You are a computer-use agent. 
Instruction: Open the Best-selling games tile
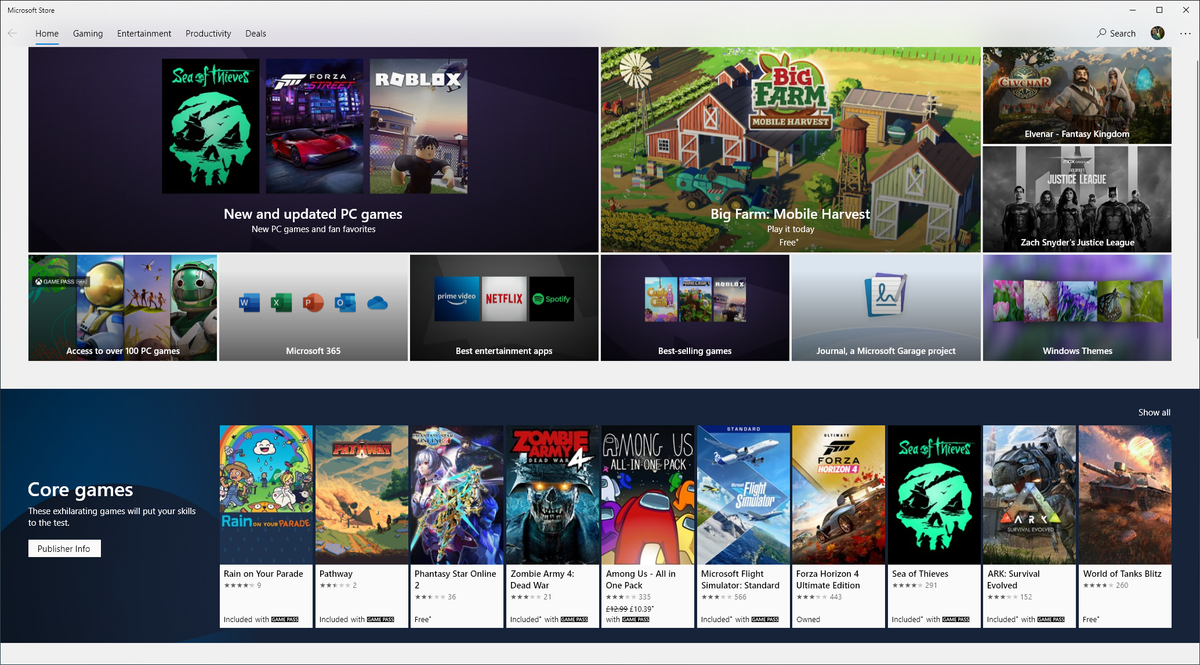pos(694,307)
